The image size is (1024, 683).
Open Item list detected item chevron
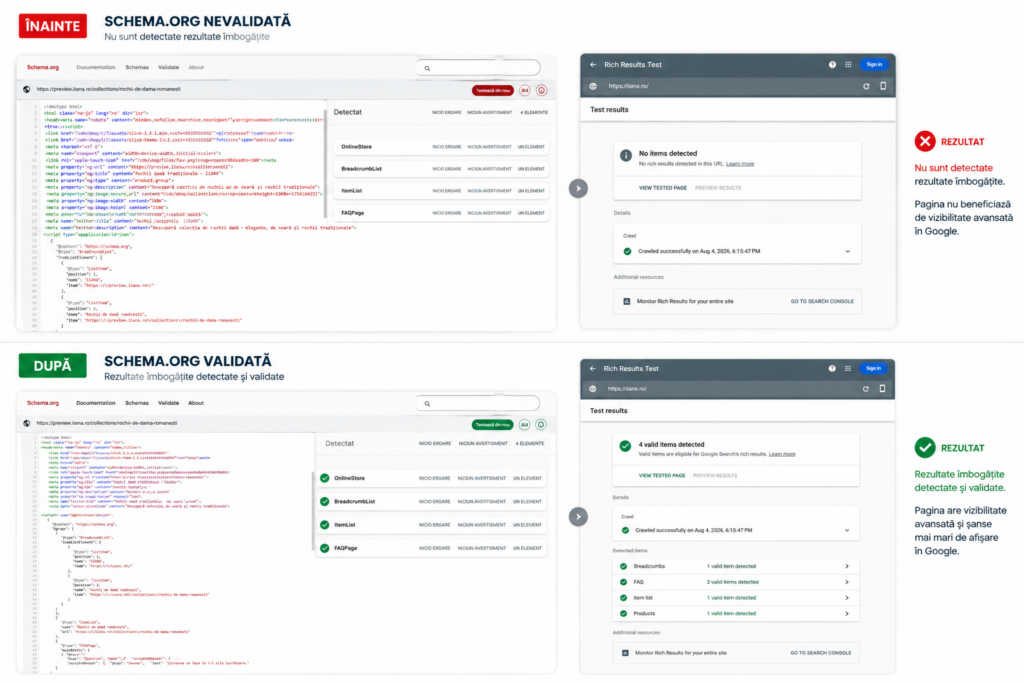(847, 597)
